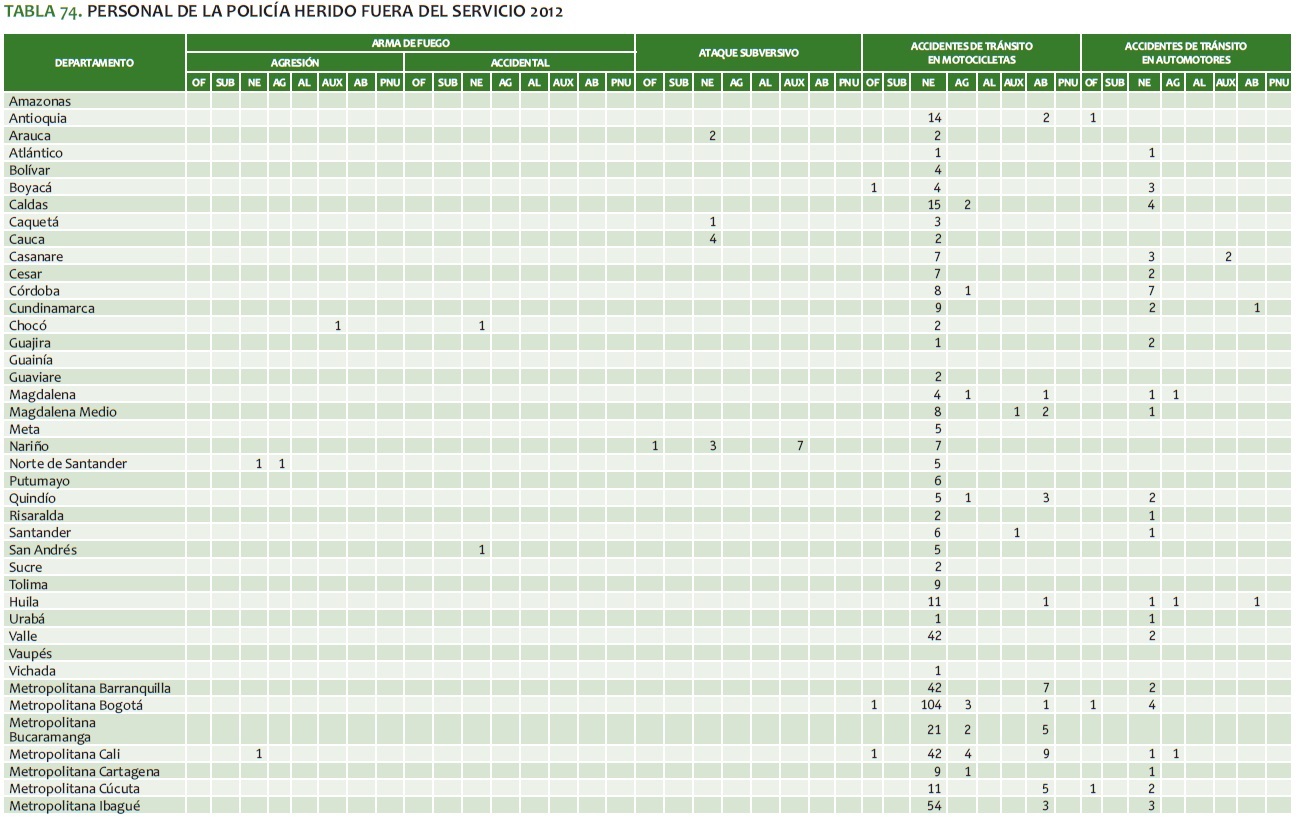This screenshot has height=817, width=1299.
Task: Click the ARMA DE FUEGO header
Action: point(410,44)
